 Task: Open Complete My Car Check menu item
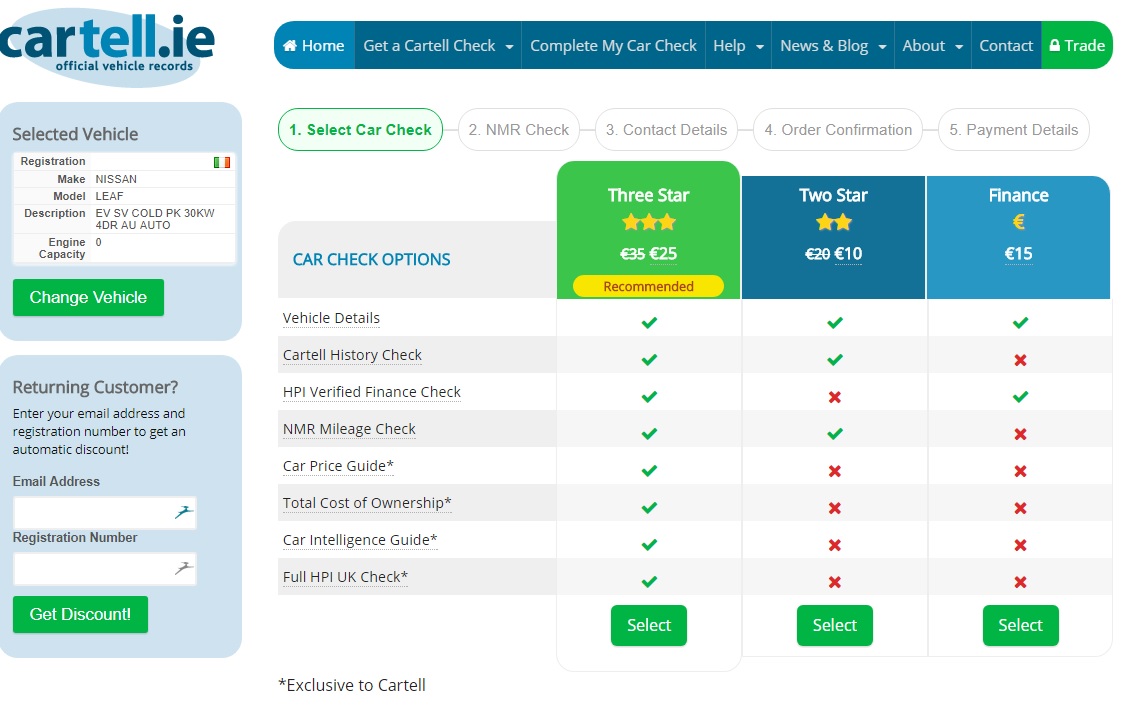pyautogui.click(x=613, y=46)
